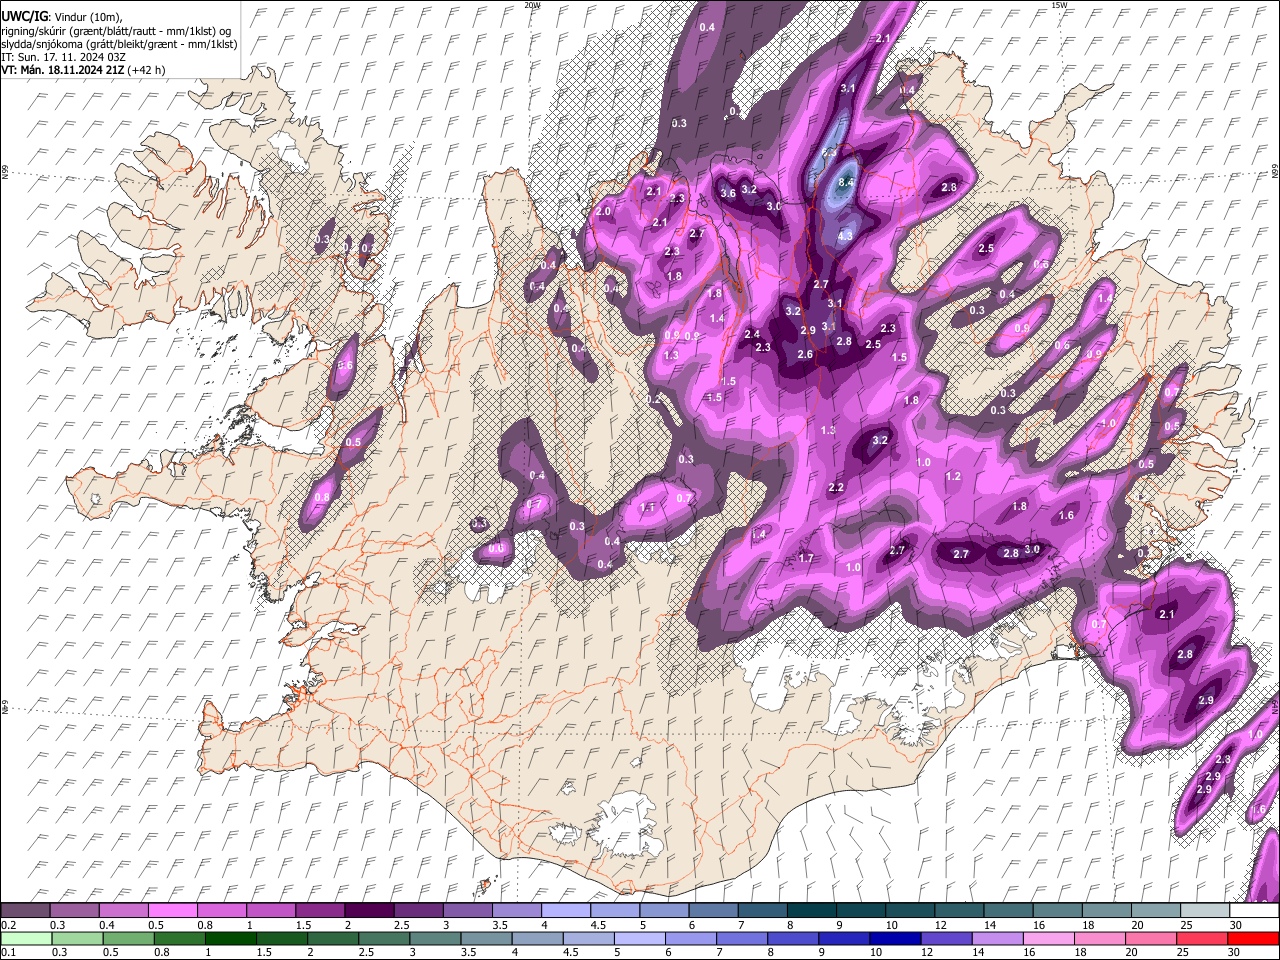Click snow legend swatch between 25 and 30
Screen dimensions: 1280x960
tap(1205, 911)
